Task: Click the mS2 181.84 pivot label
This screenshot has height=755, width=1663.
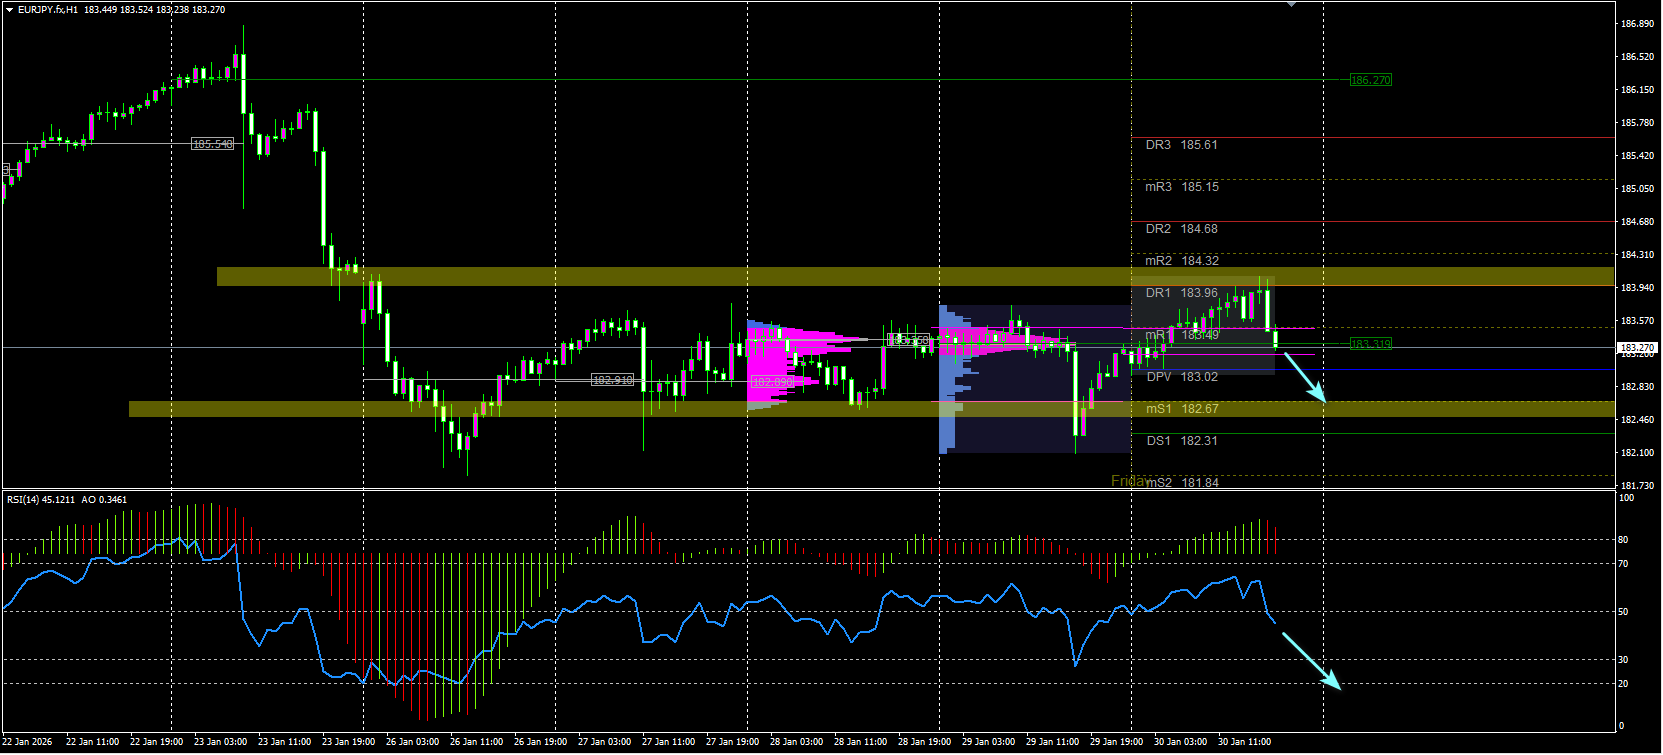Action: [x=1182, y=483]
